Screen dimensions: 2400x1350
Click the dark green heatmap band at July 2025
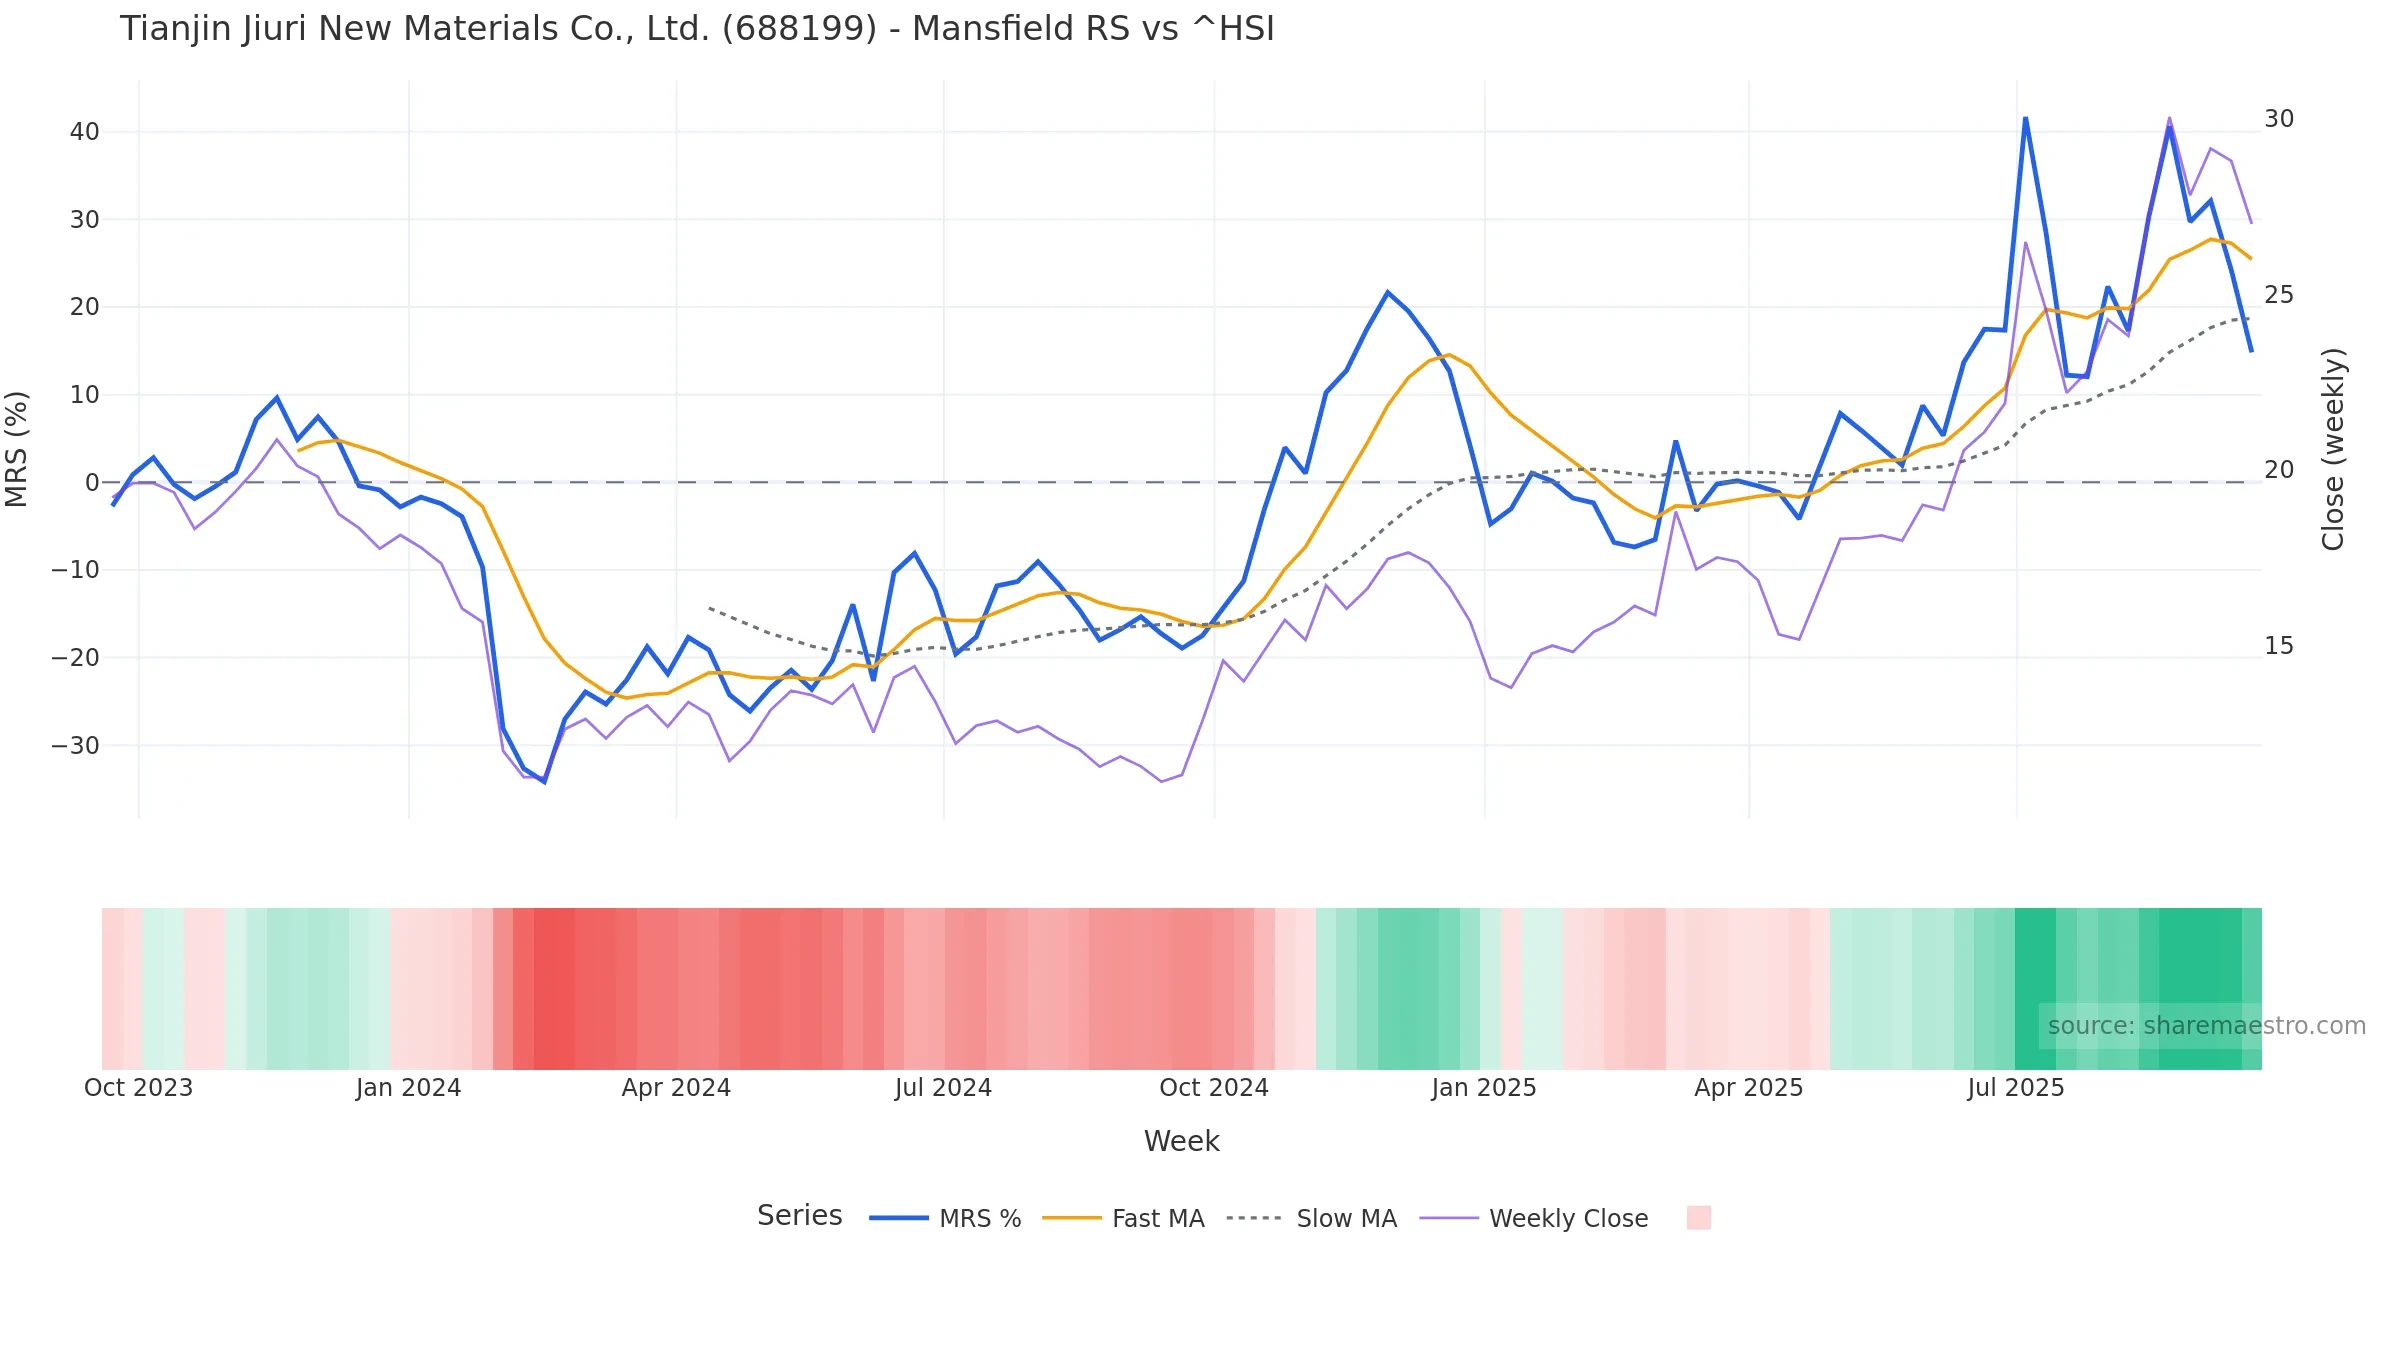pos(2035,989)
